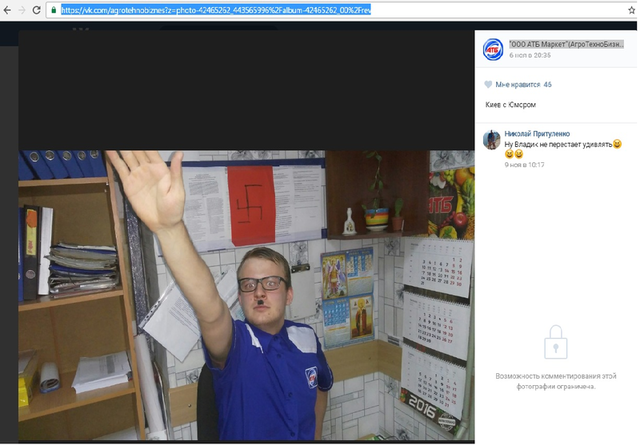Reload the page with the refresh icon

pyautogui.click(x=38, y=10)
